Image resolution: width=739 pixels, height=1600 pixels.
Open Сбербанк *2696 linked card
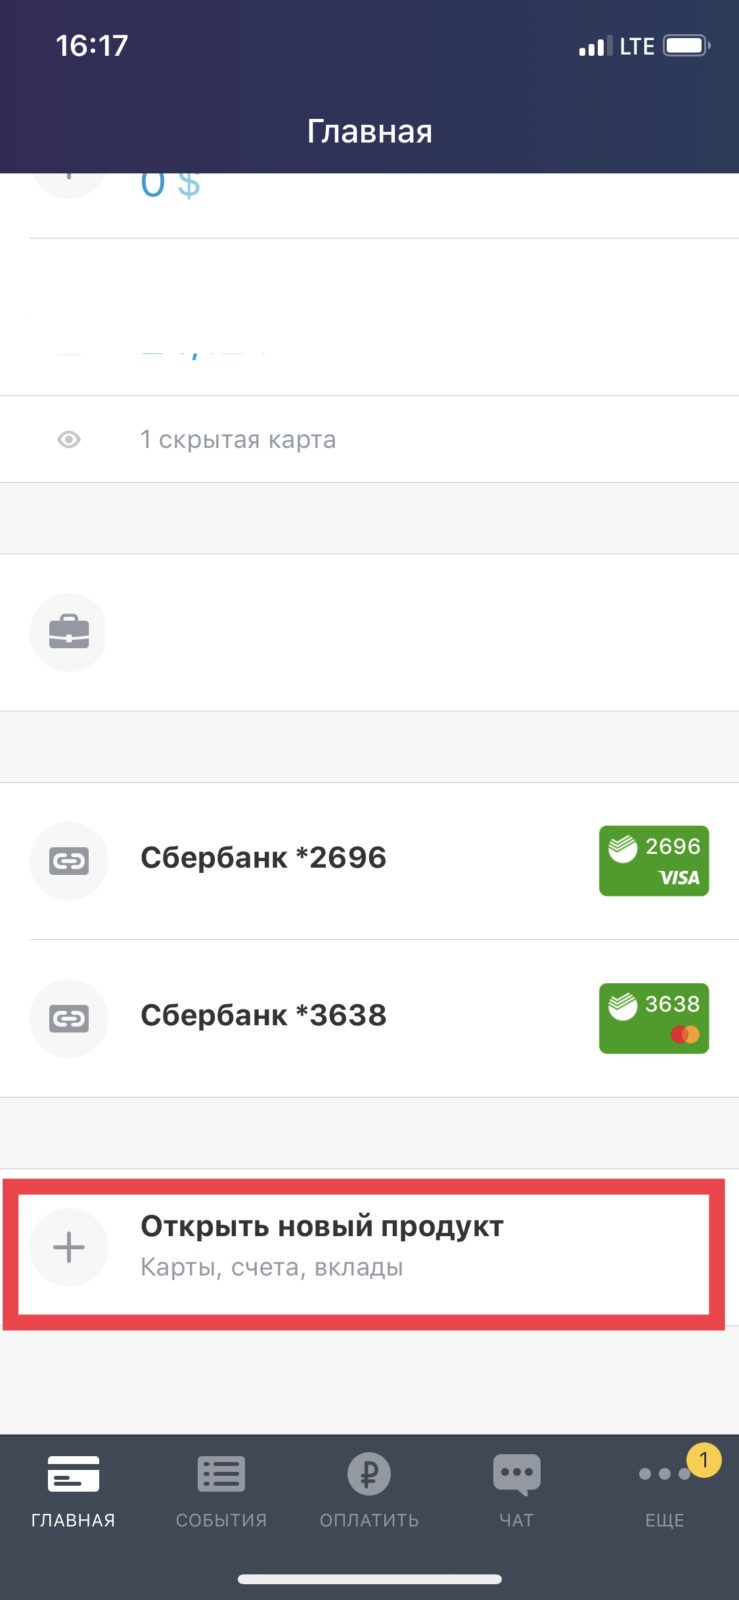263,858
